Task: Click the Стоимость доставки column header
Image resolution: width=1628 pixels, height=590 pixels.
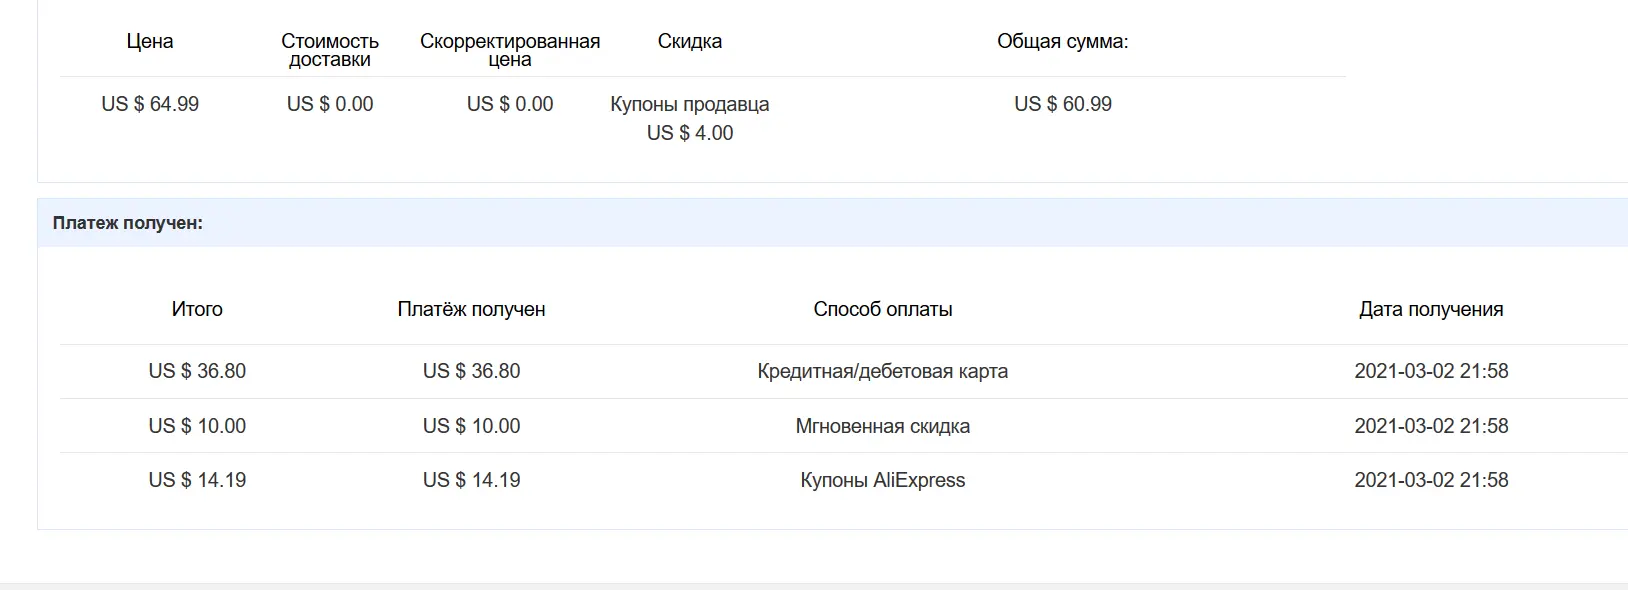Action: 330,50
